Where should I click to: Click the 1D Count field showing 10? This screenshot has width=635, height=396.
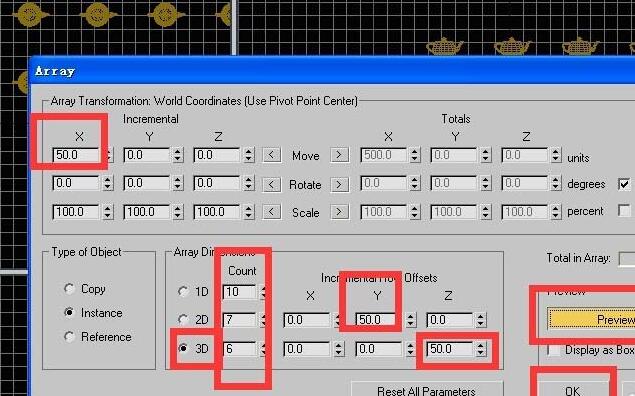pos(240,292)
